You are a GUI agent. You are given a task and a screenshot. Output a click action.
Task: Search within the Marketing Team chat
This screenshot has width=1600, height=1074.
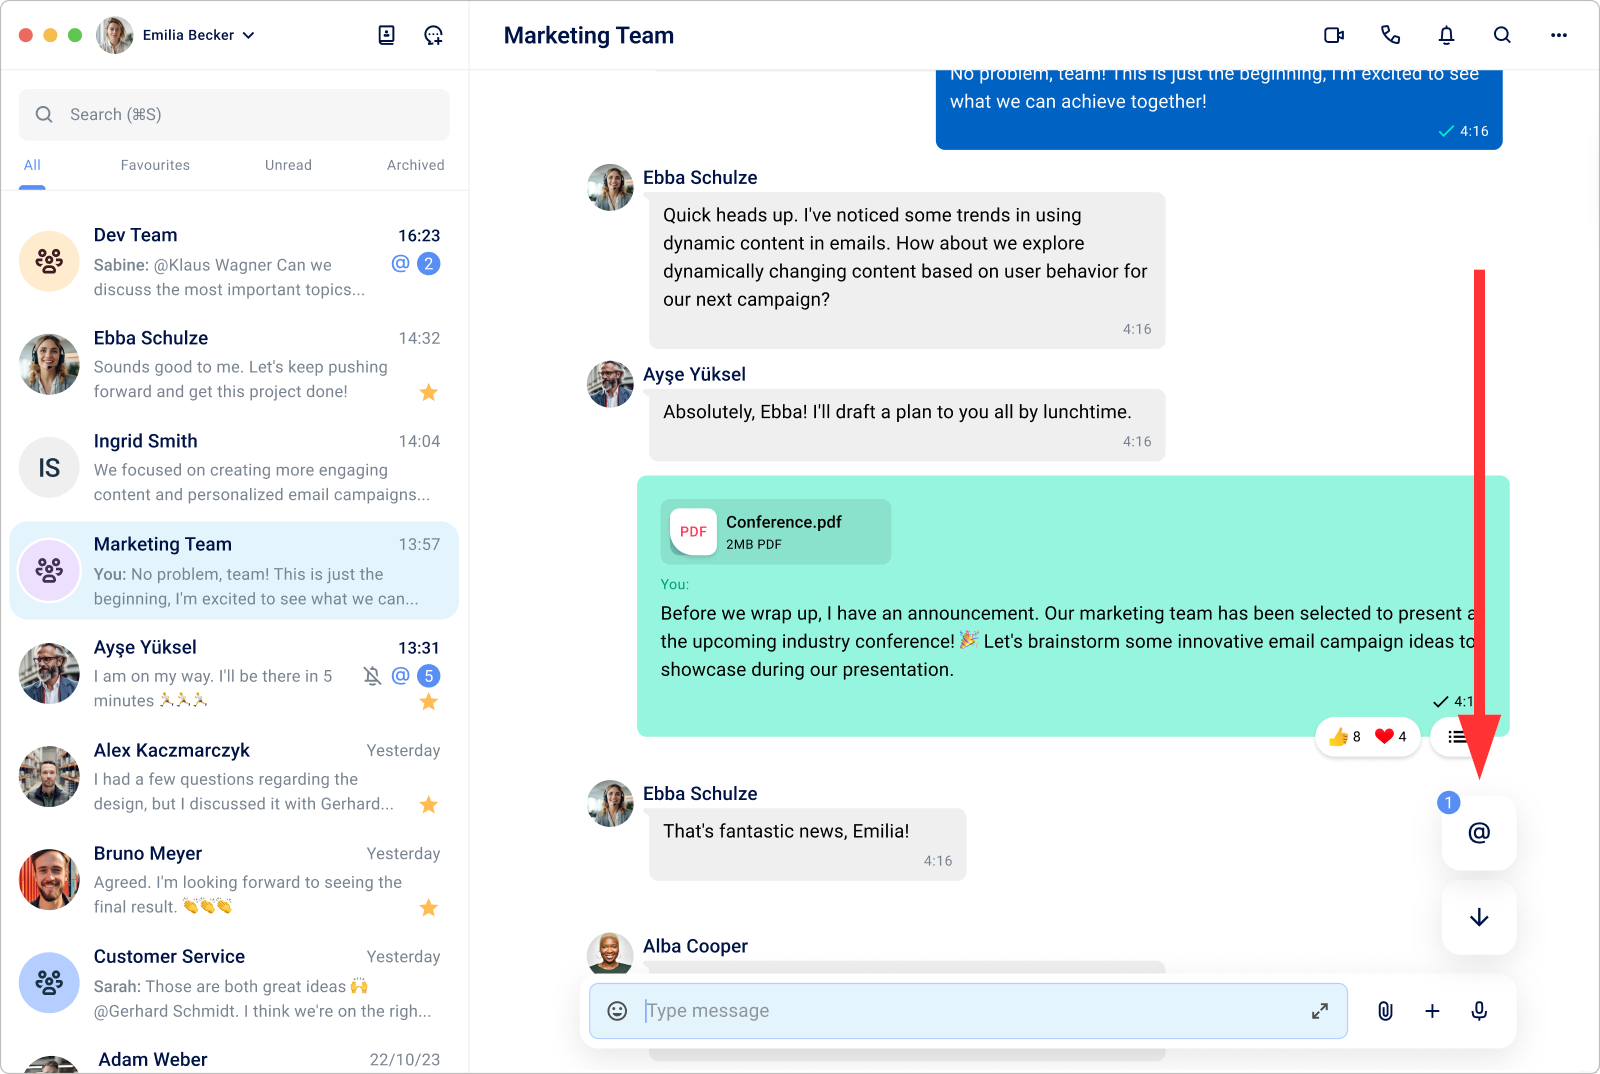click(x=1502, y=35)
